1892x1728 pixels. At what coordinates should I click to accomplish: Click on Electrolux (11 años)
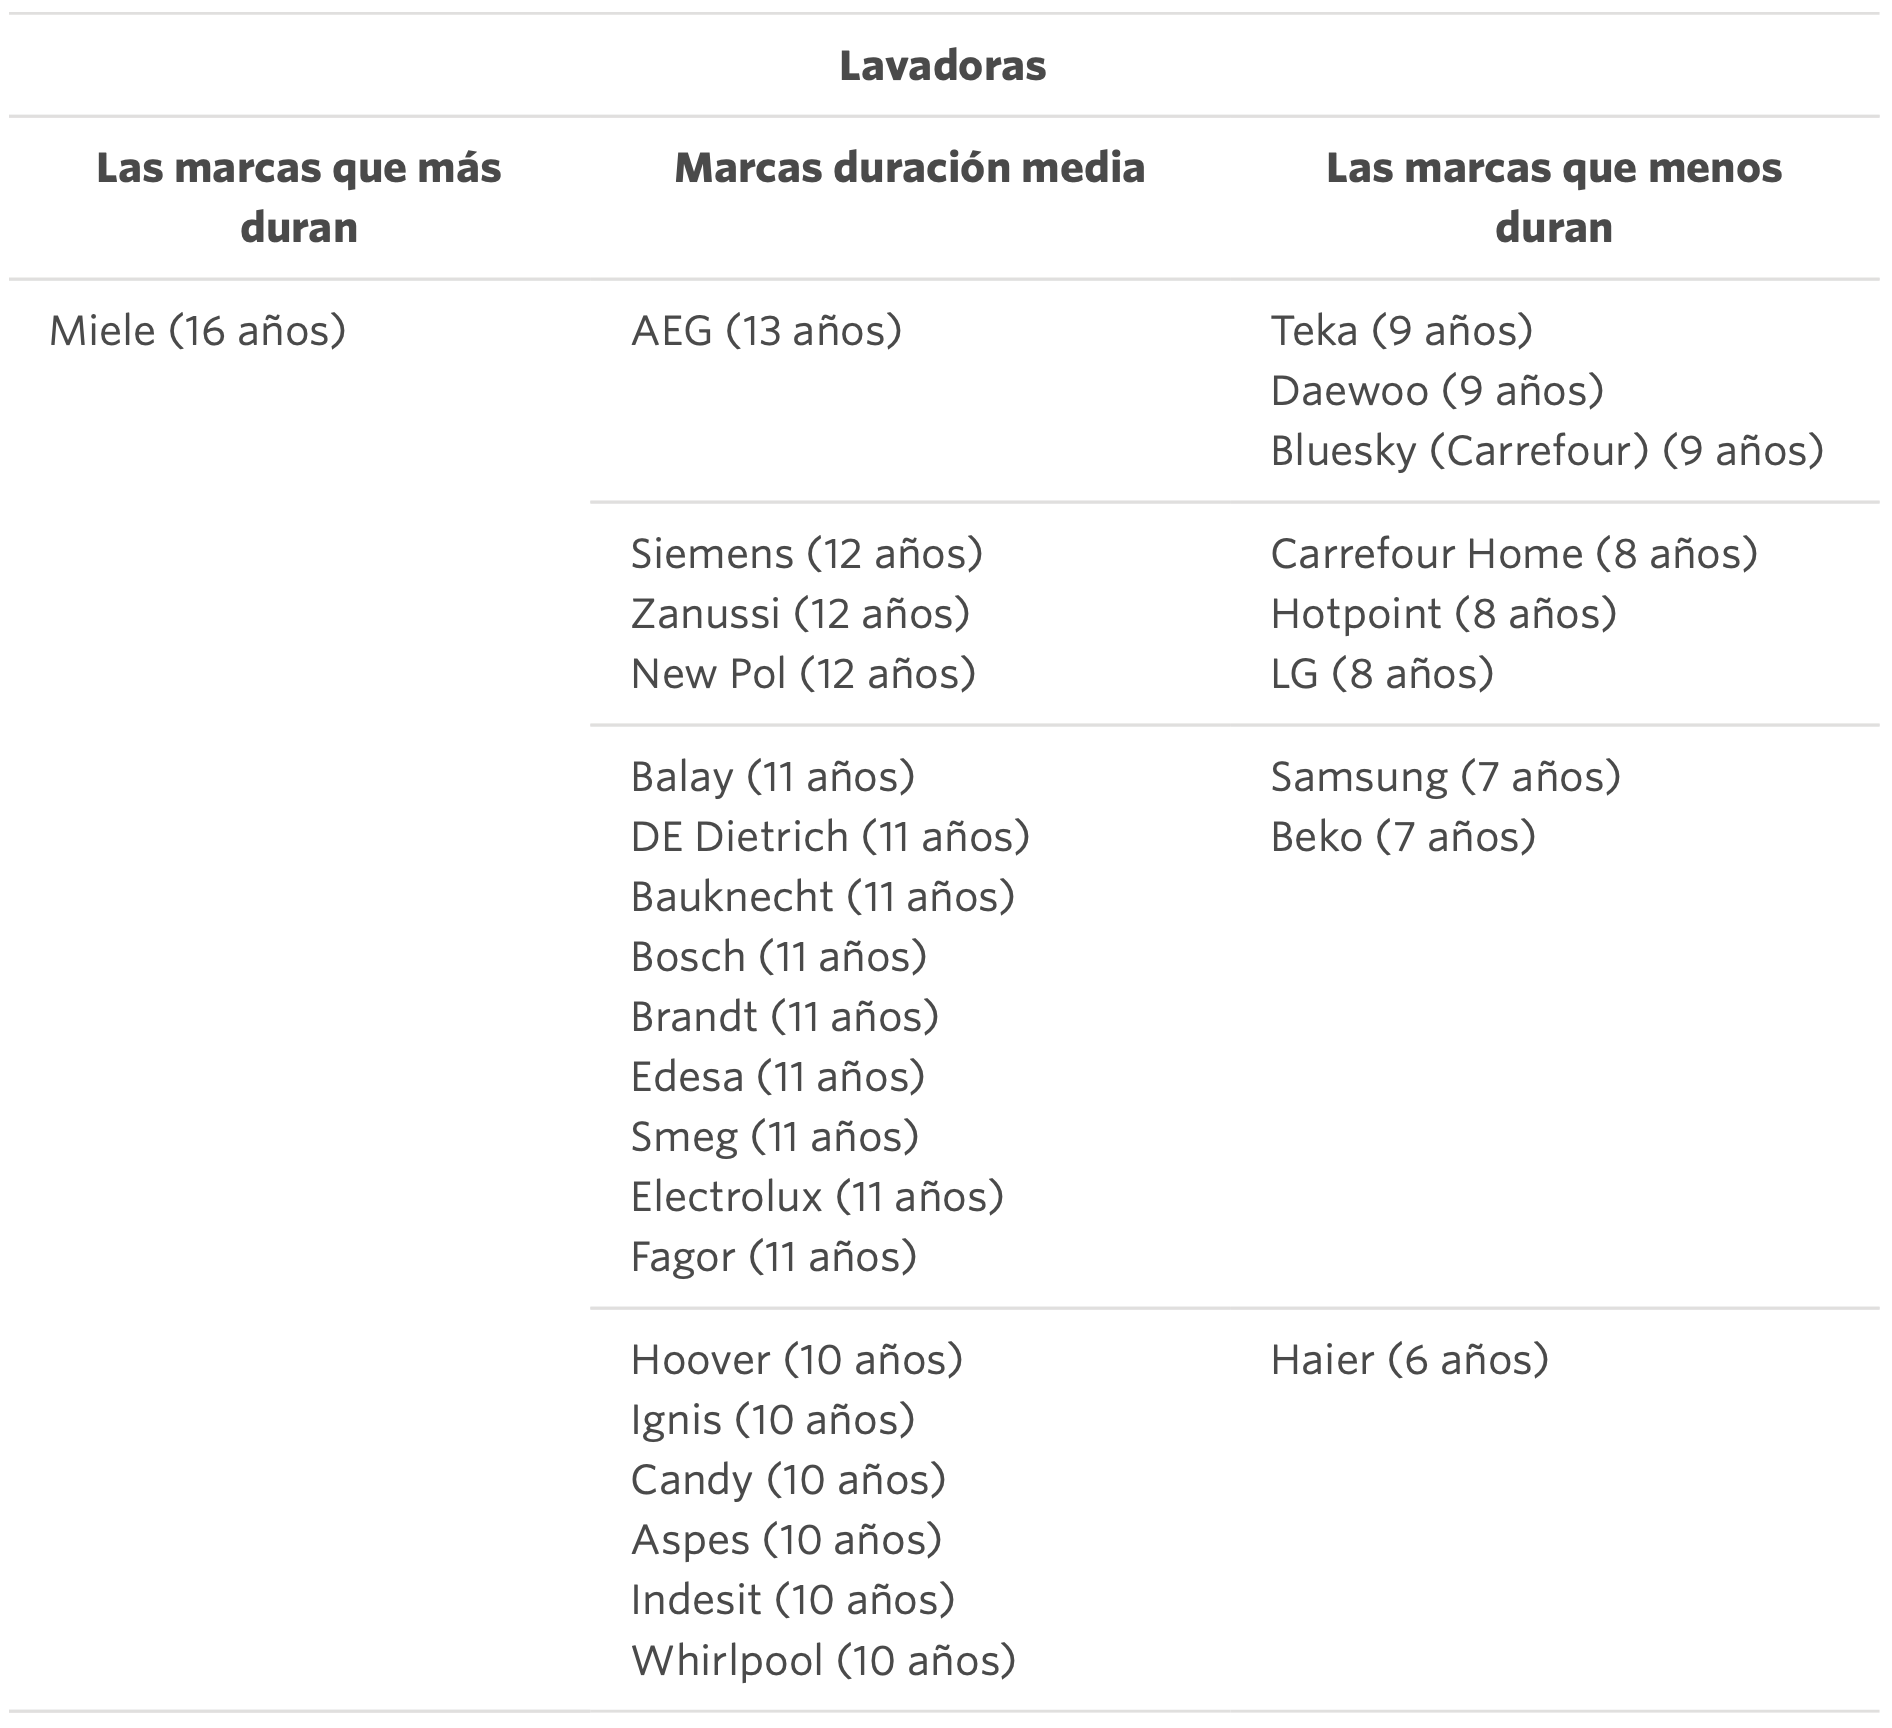click(816, 1197)
